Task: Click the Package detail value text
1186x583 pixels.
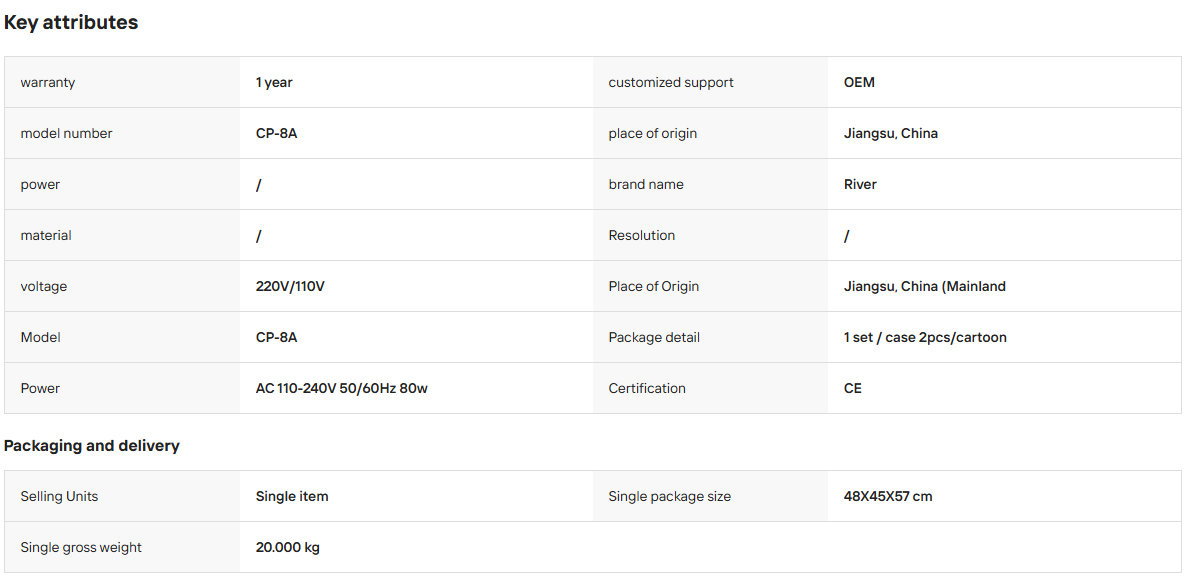Action: [925, 337]
